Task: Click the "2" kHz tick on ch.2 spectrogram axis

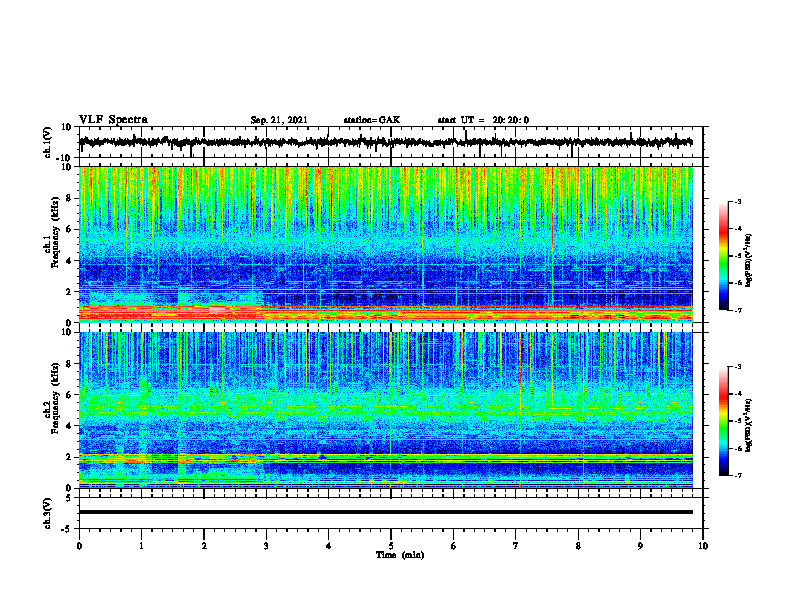Action: point(69,457)
